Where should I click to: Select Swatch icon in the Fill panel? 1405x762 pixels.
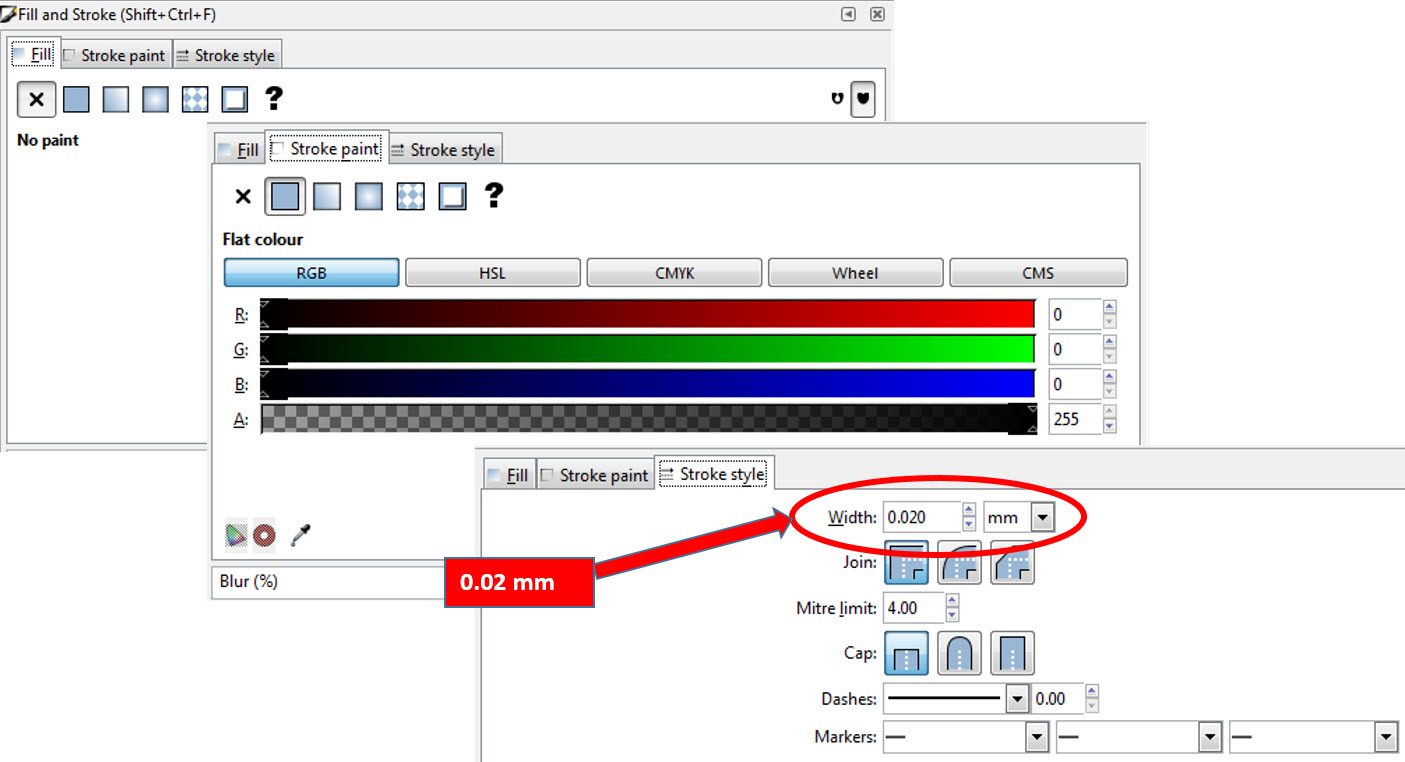pyautogui.click(x=234, y=99)
